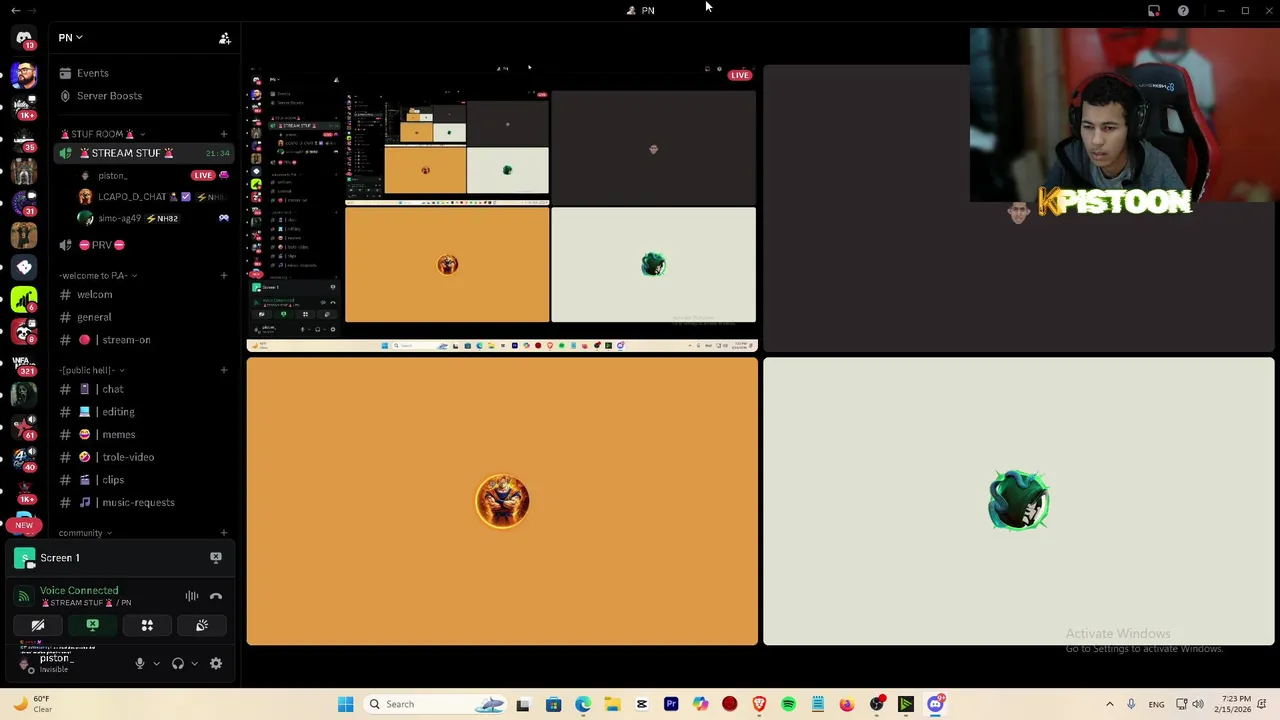Mute microphone in user panel

coord(139,663)
